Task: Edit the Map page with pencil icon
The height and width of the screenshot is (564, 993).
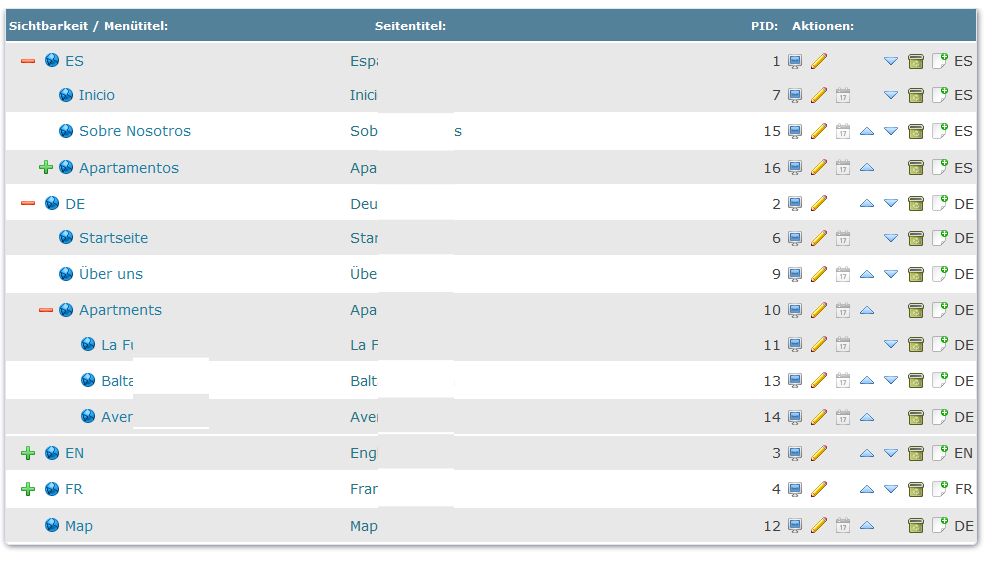Action: coord(819,525)
